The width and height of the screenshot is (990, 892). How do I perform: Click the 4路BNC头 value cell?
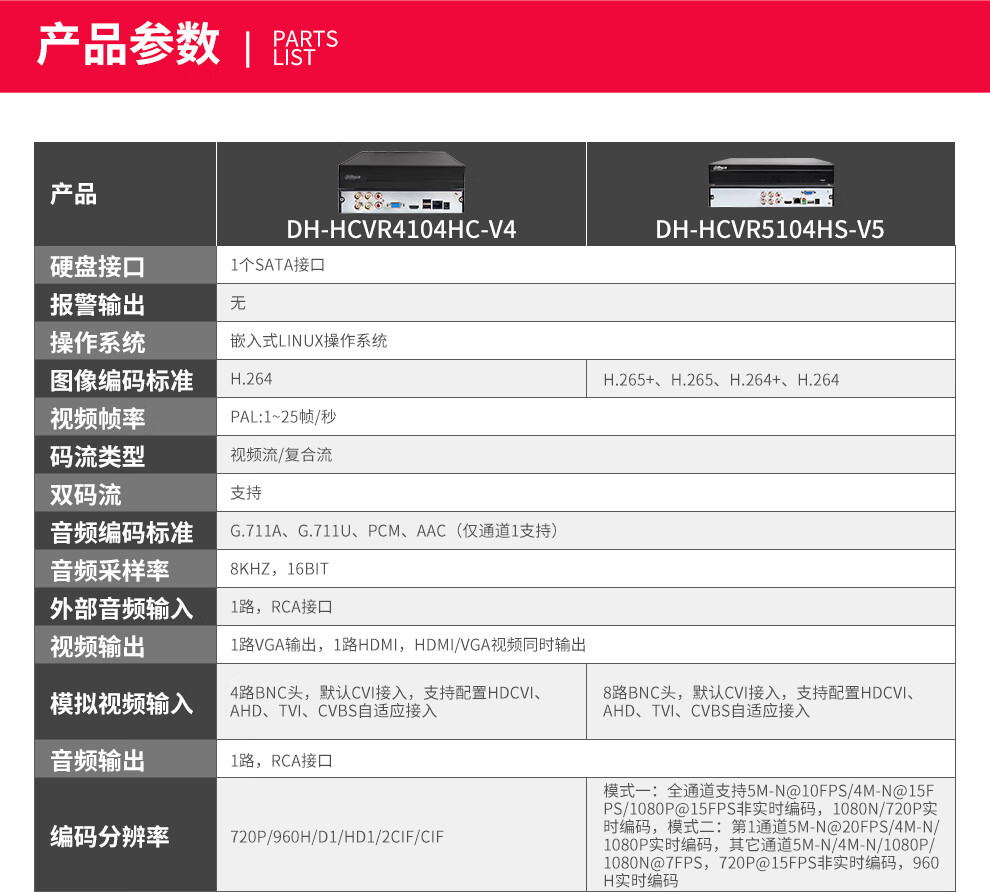(402, 702)
